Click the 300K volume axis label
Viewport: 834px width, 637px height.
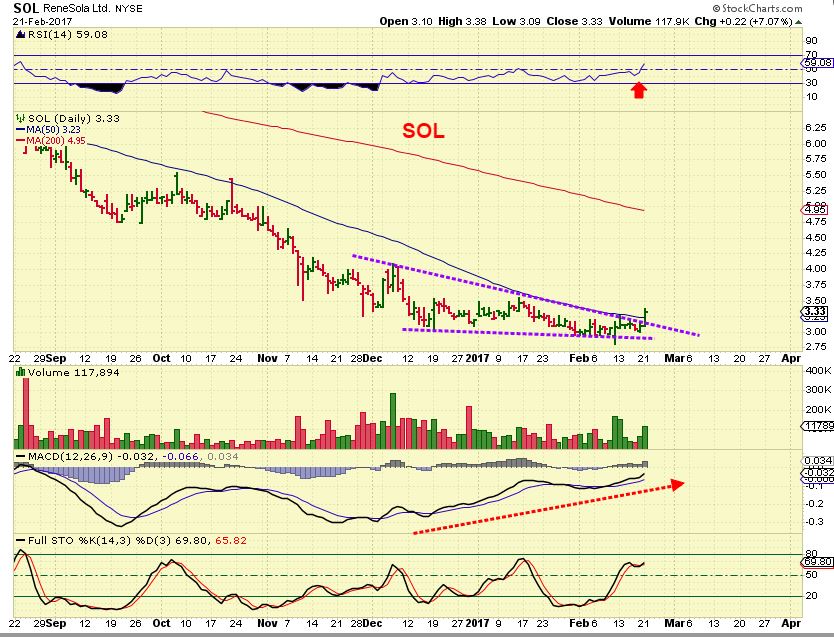click(x=818, y=390)
